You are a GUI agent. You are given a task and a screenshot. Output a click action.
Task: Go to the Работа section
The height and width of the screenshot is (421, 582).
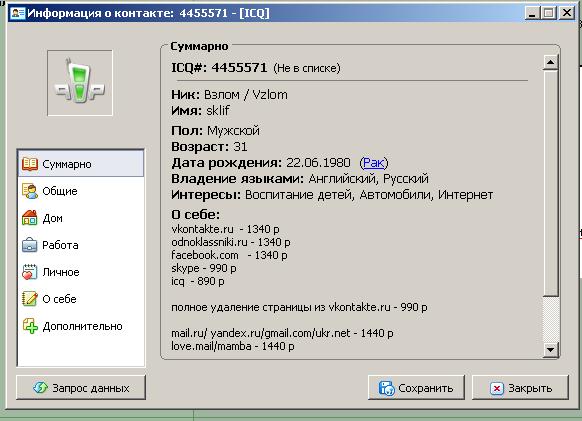(x=81, y=245)
